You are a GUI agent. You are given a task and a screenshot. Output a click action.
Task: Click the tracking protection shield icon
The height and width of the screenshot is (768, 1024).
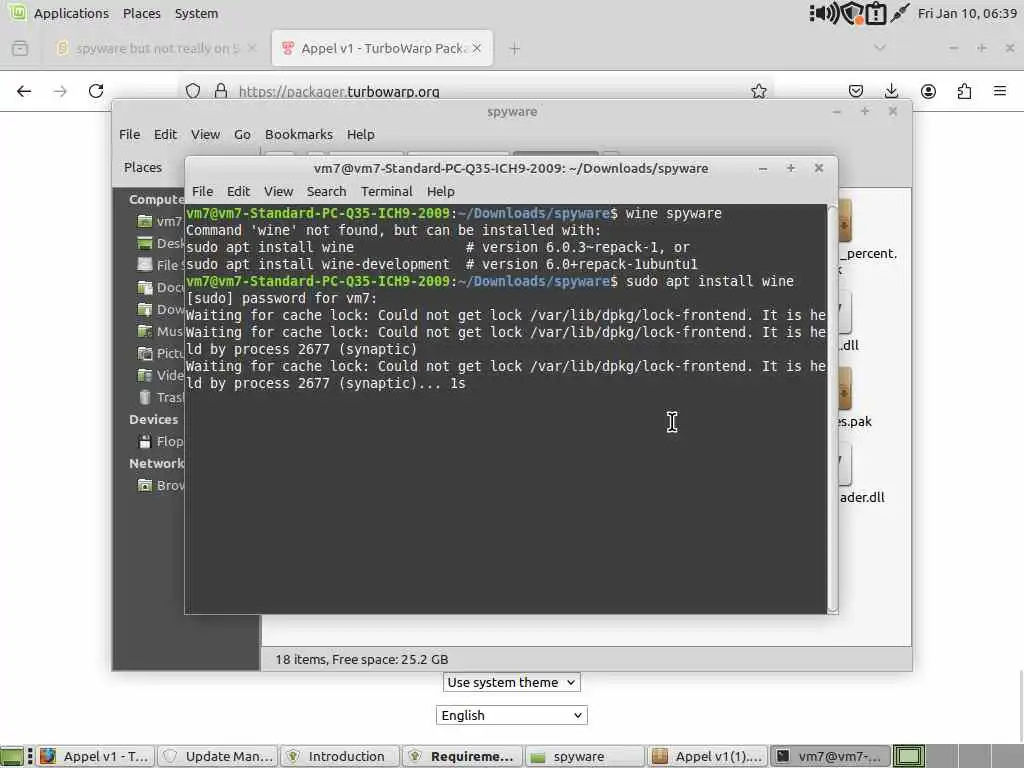click(193, 91)
